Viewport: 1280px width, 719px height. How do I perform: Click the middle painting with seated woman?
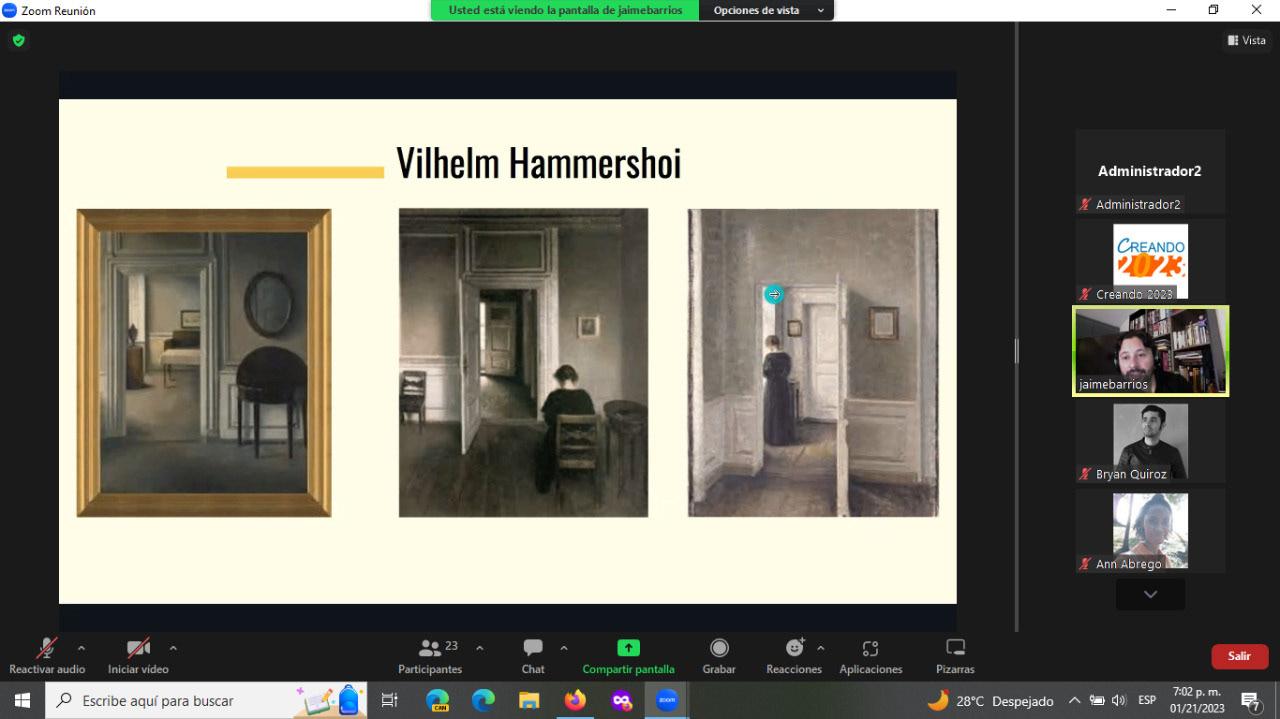tap(523, 363)
